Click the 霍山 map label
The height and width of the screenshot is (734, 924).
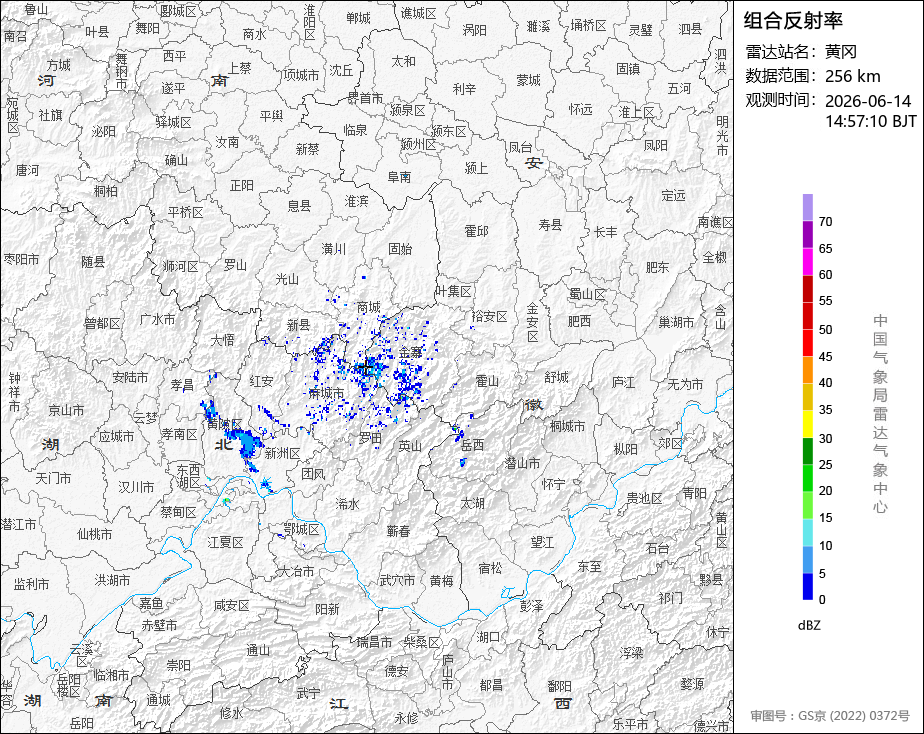(x=487, y=381)
